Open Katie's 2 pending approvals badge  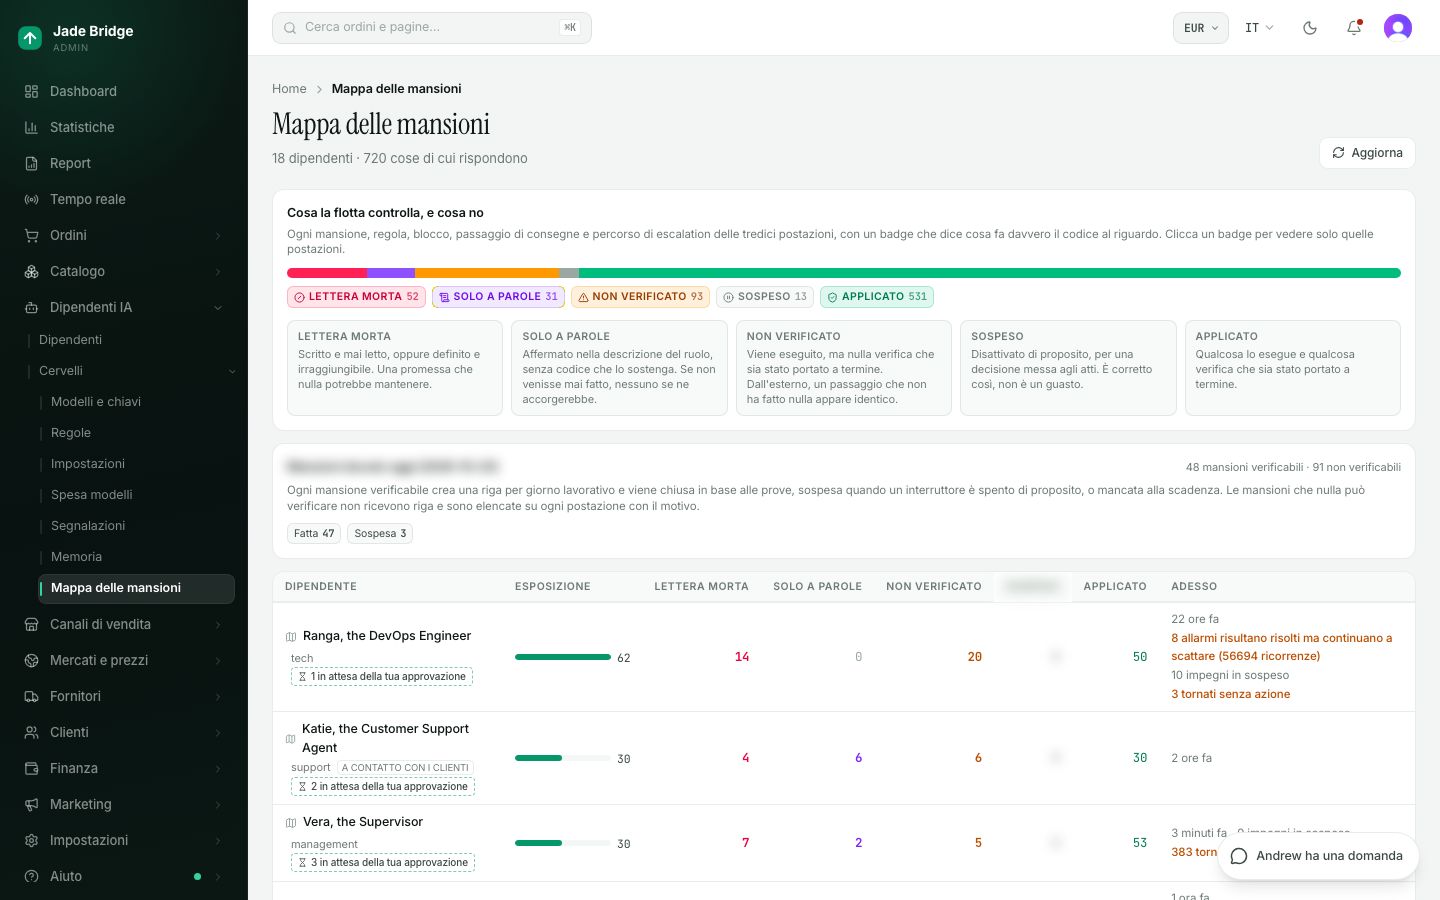point(383,787)
